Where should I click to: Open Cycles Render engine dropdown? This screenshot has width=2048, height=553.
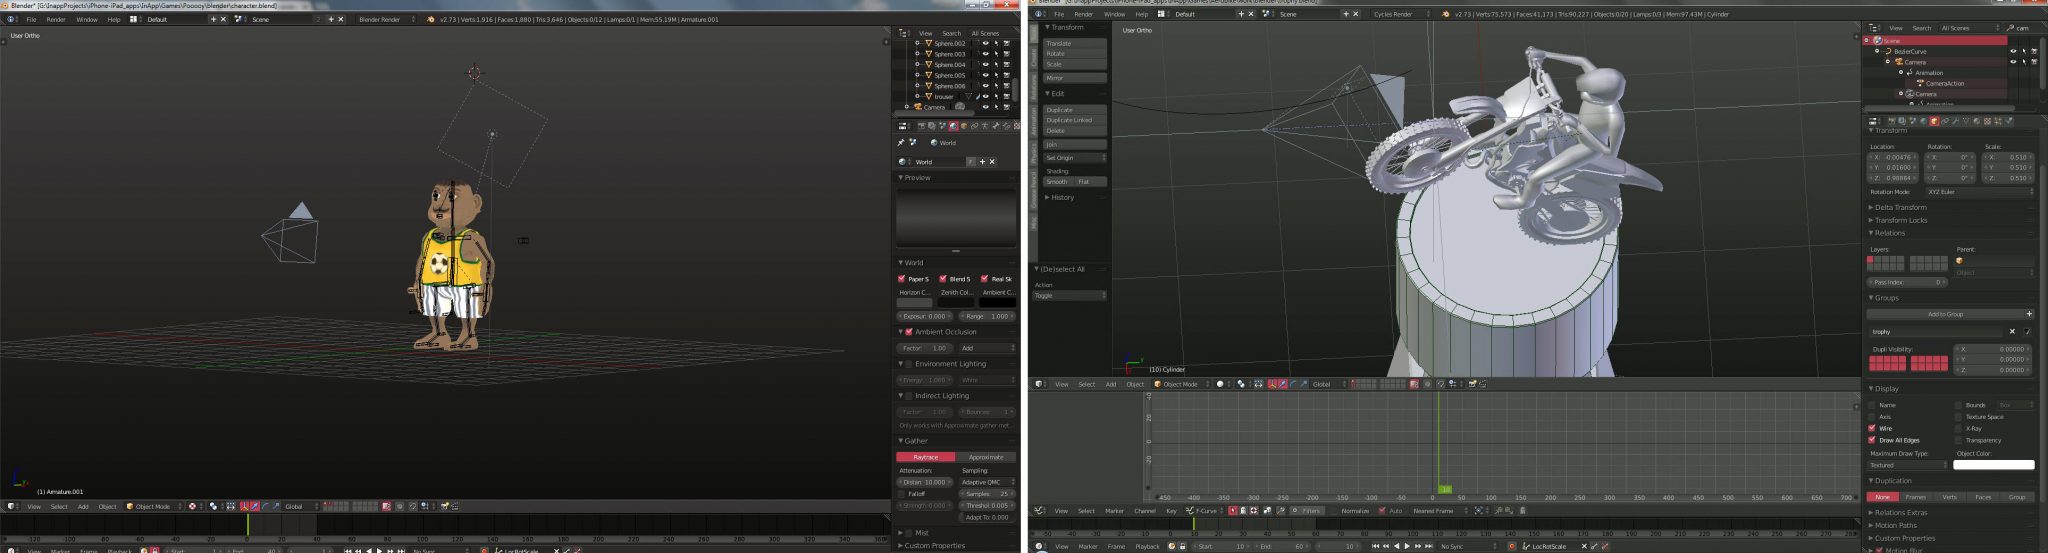1400,14
